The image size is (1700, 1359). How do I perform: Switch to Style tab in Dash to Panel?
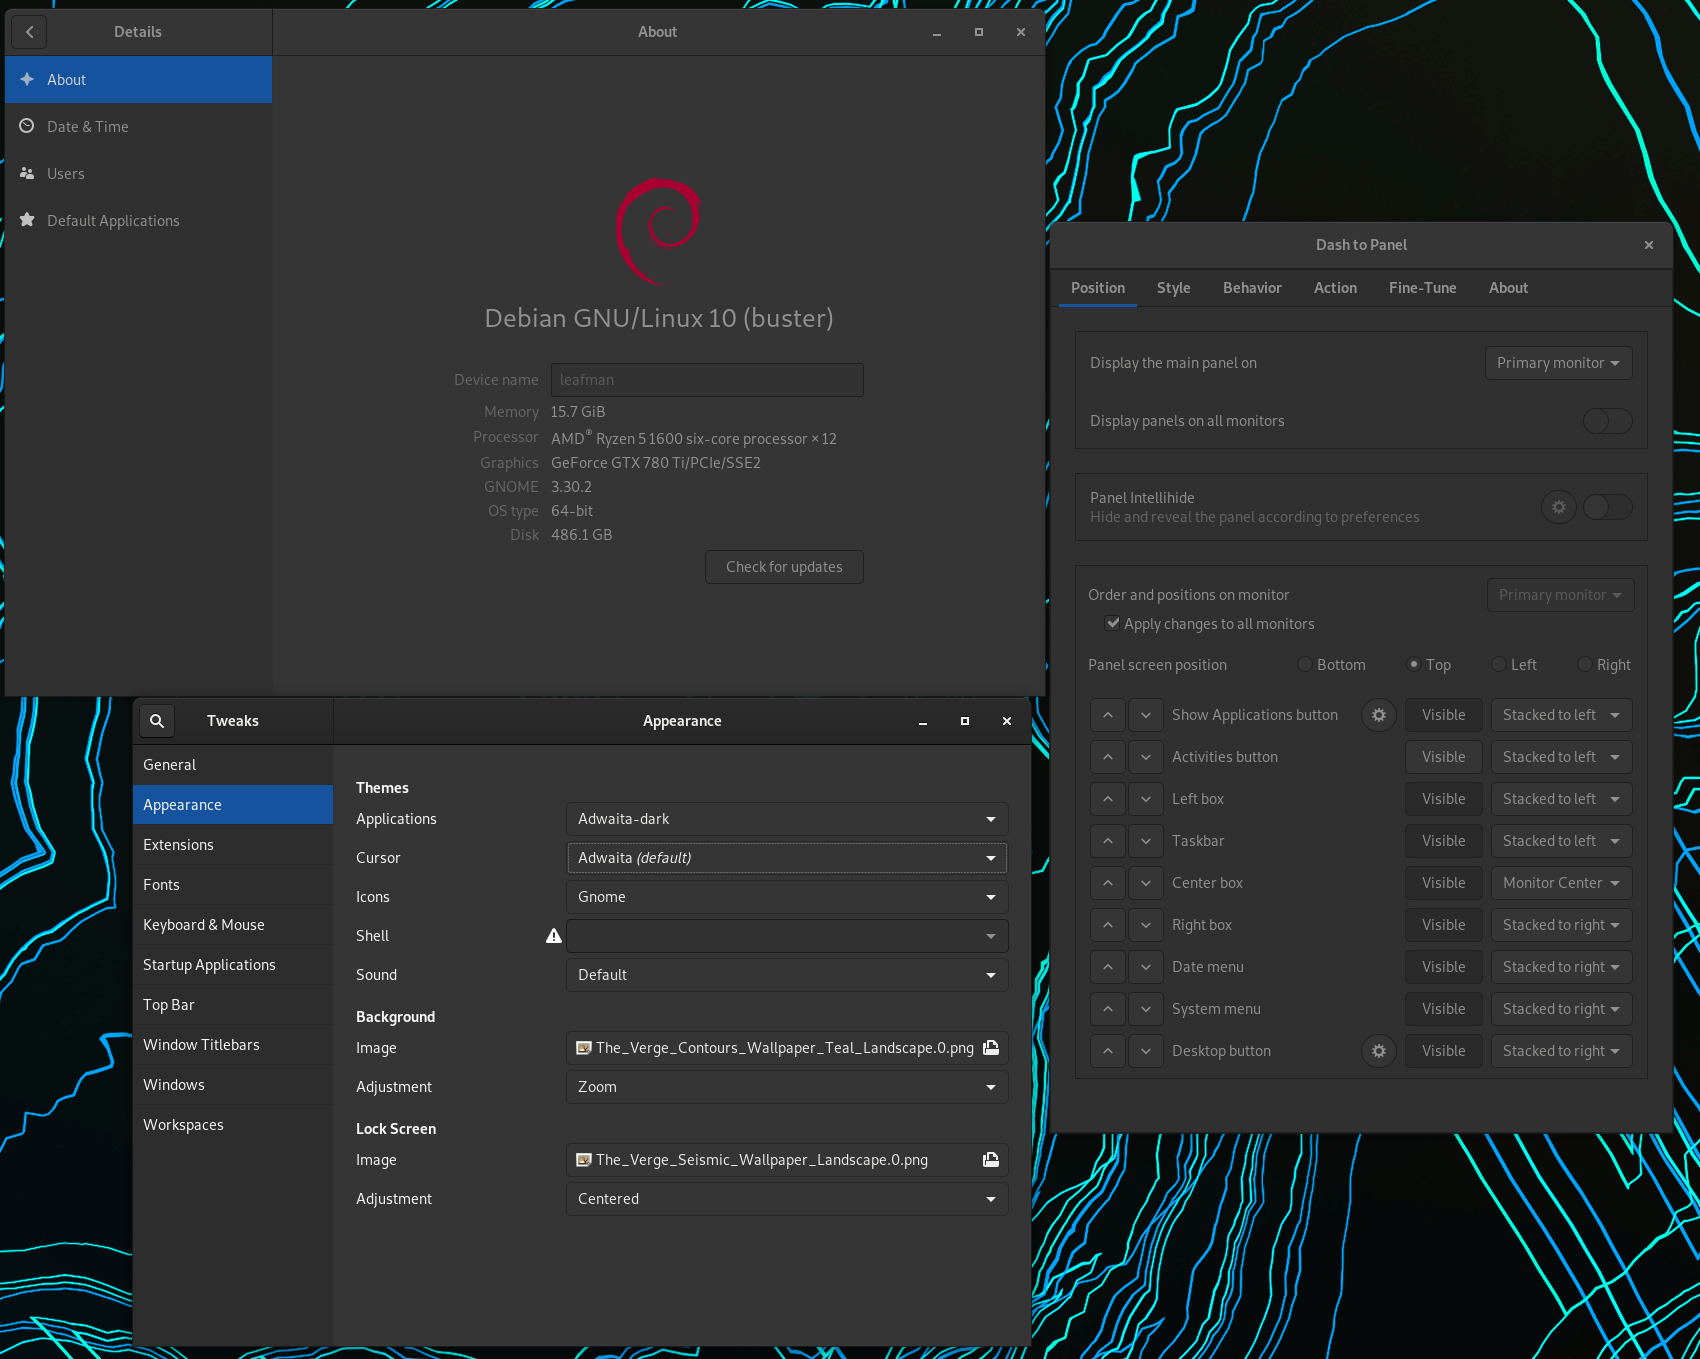1174,288
